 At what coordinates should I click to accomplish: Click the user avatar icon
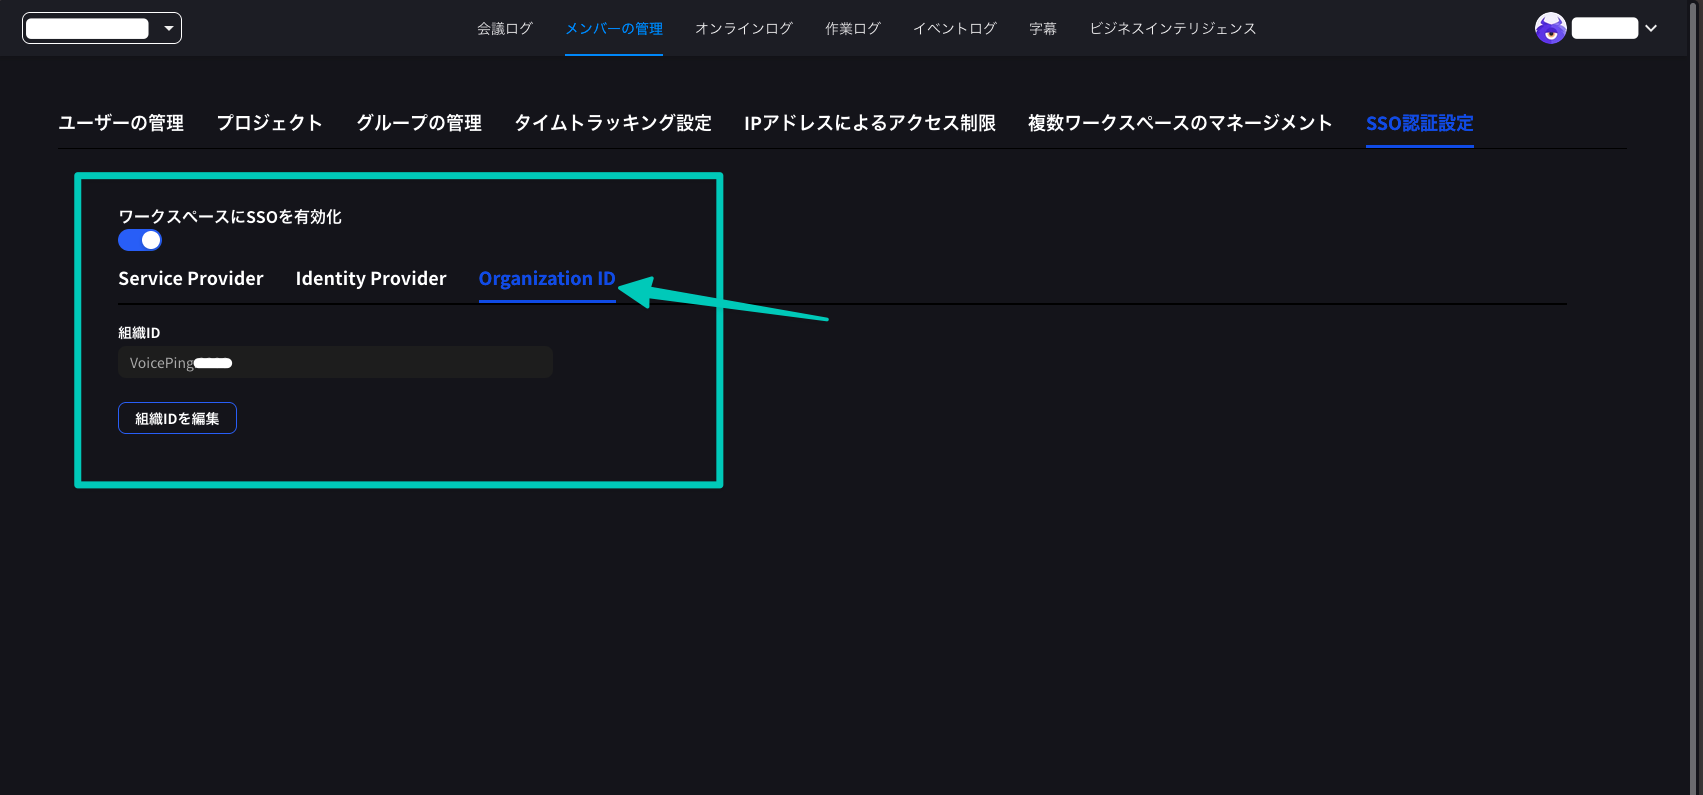click(1551, 28)
